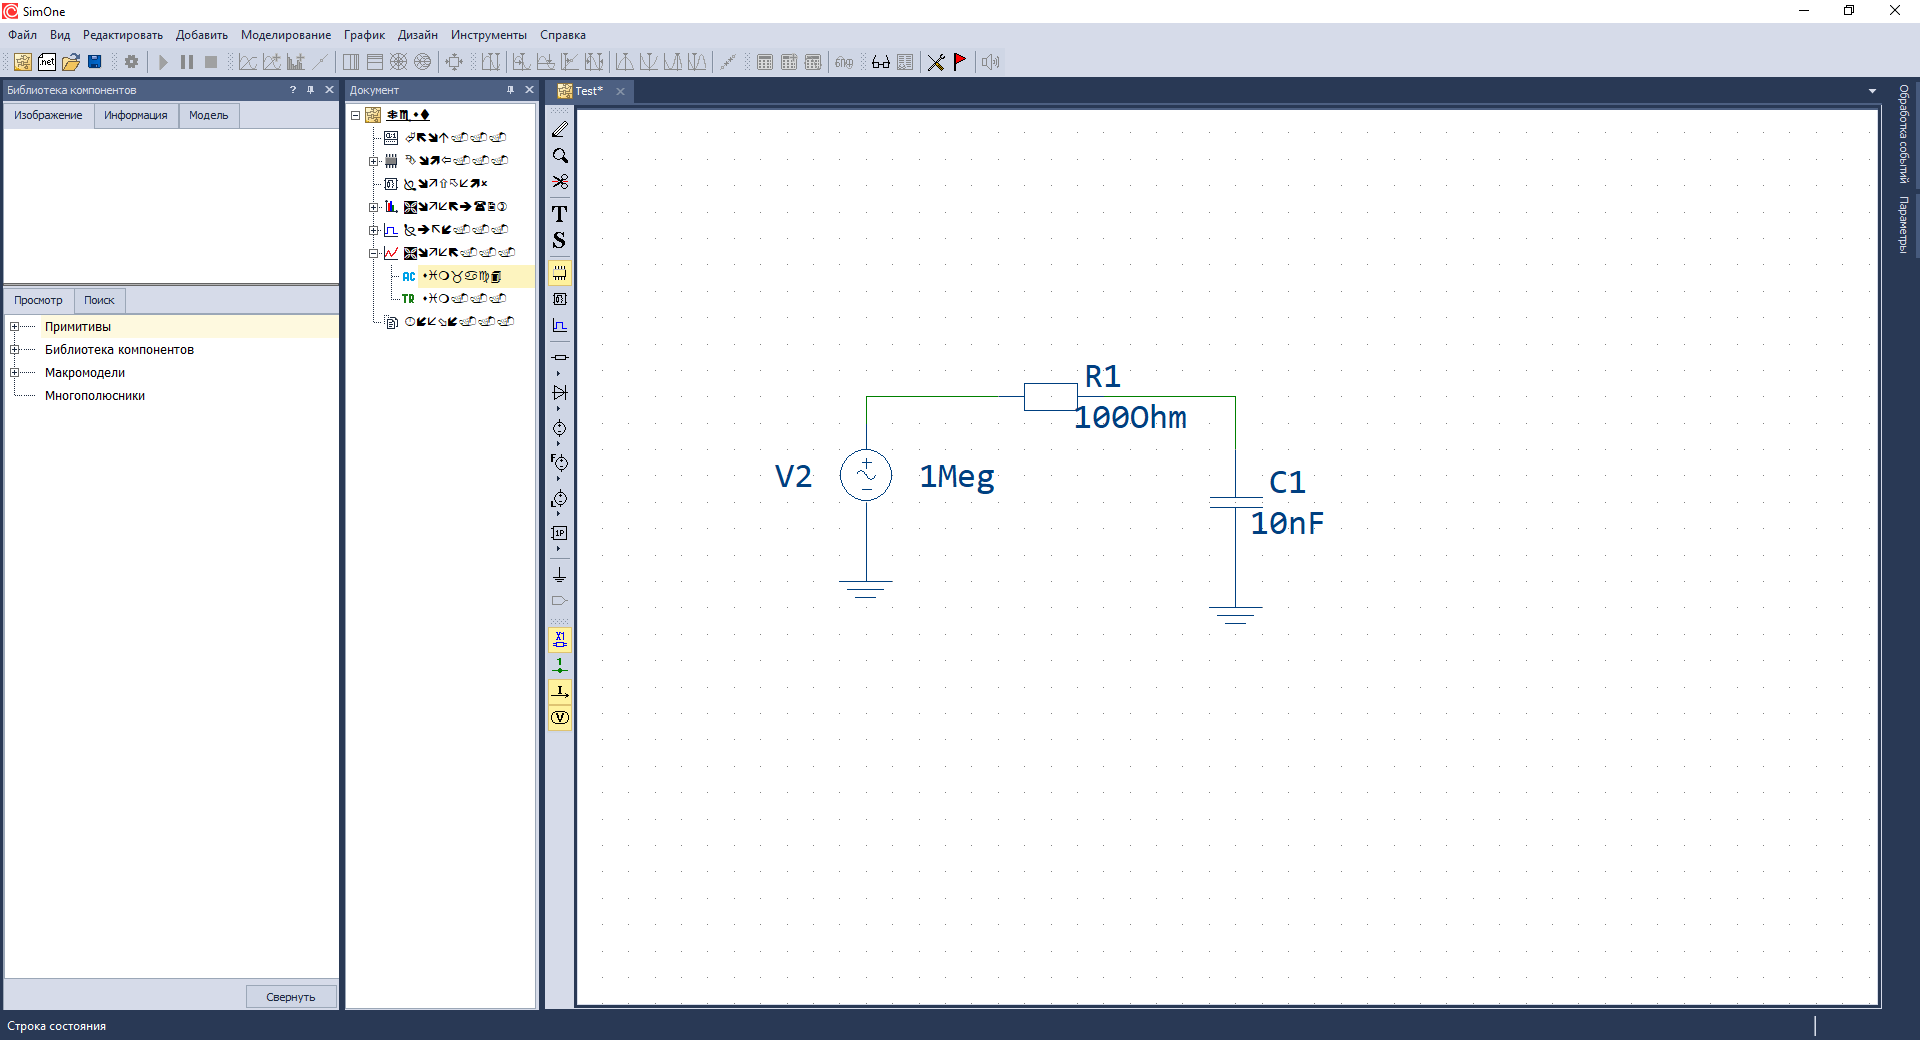This screenshot has width=1920, height=1040.
Task: Switch to the Поиск tab
Action: 99,300
